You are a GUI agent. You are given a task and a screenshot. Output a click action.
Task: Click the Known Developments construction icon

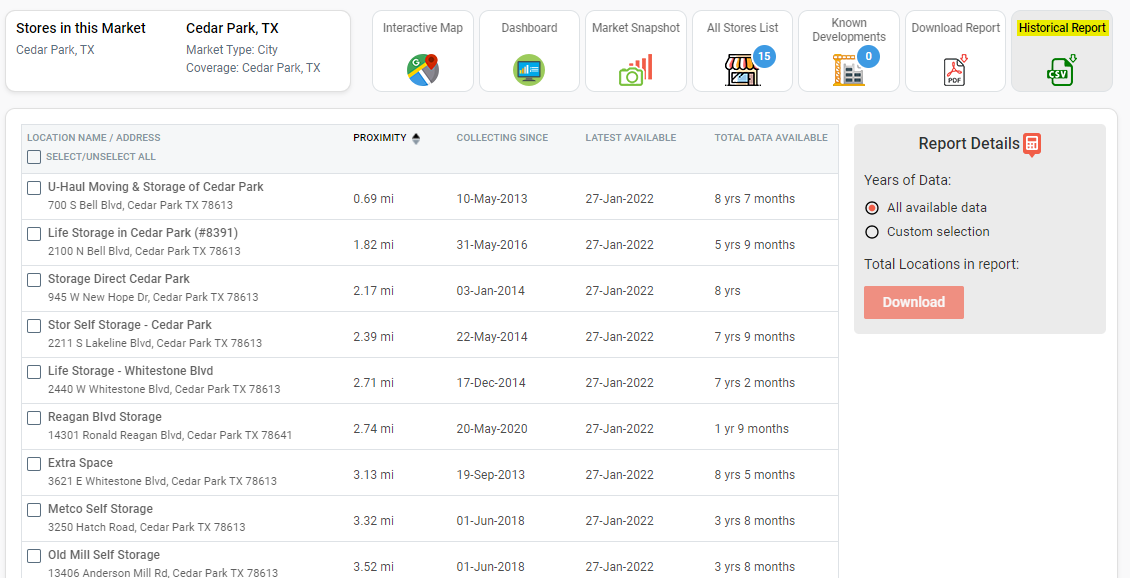(849, 71)
